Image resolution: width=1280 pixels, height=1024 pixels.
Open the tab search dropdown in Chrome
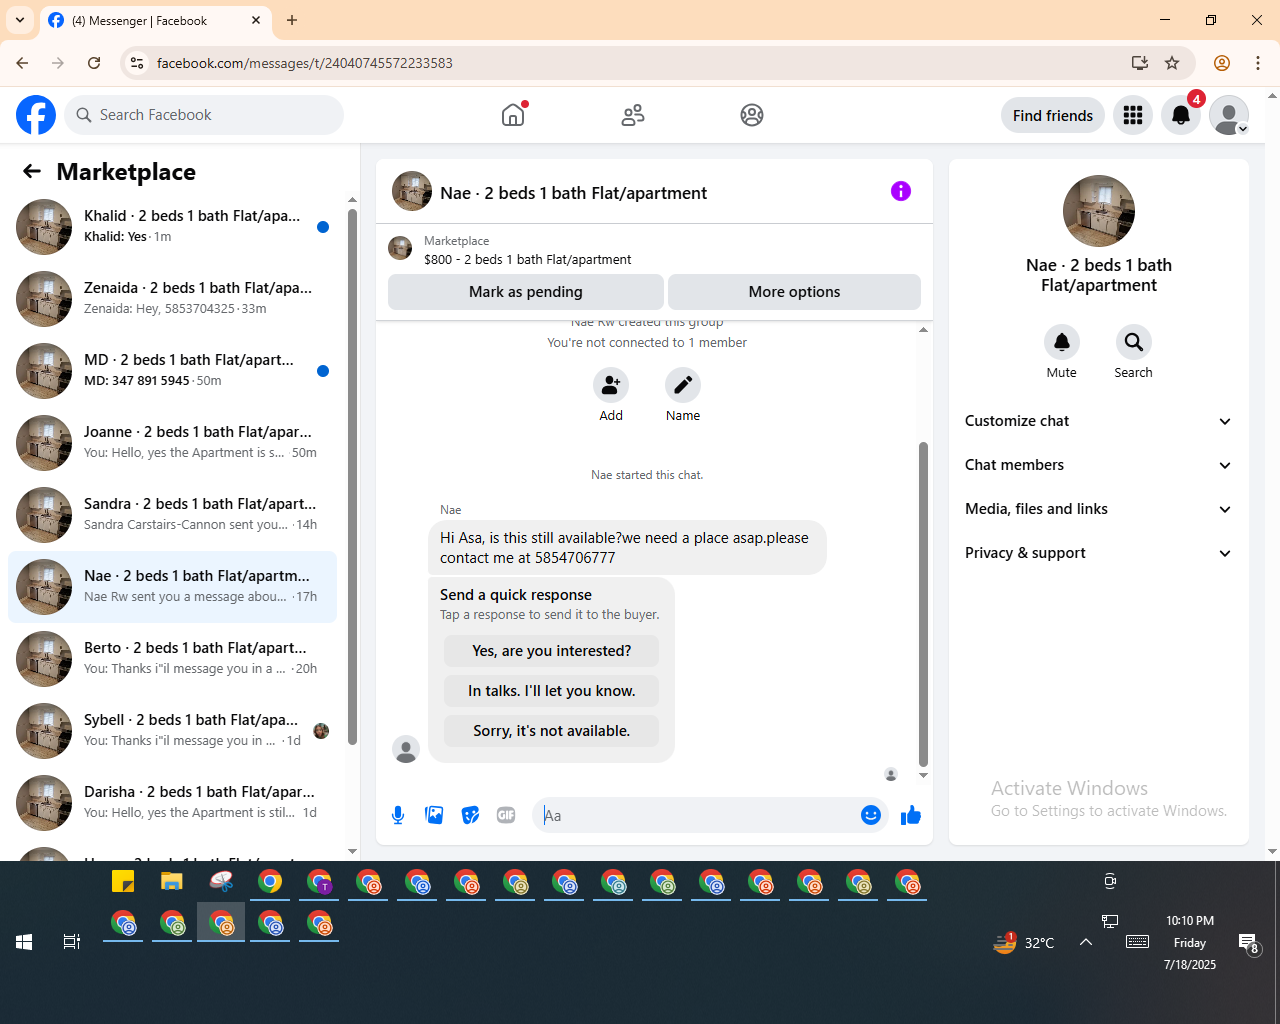click(x=20, y=20)
